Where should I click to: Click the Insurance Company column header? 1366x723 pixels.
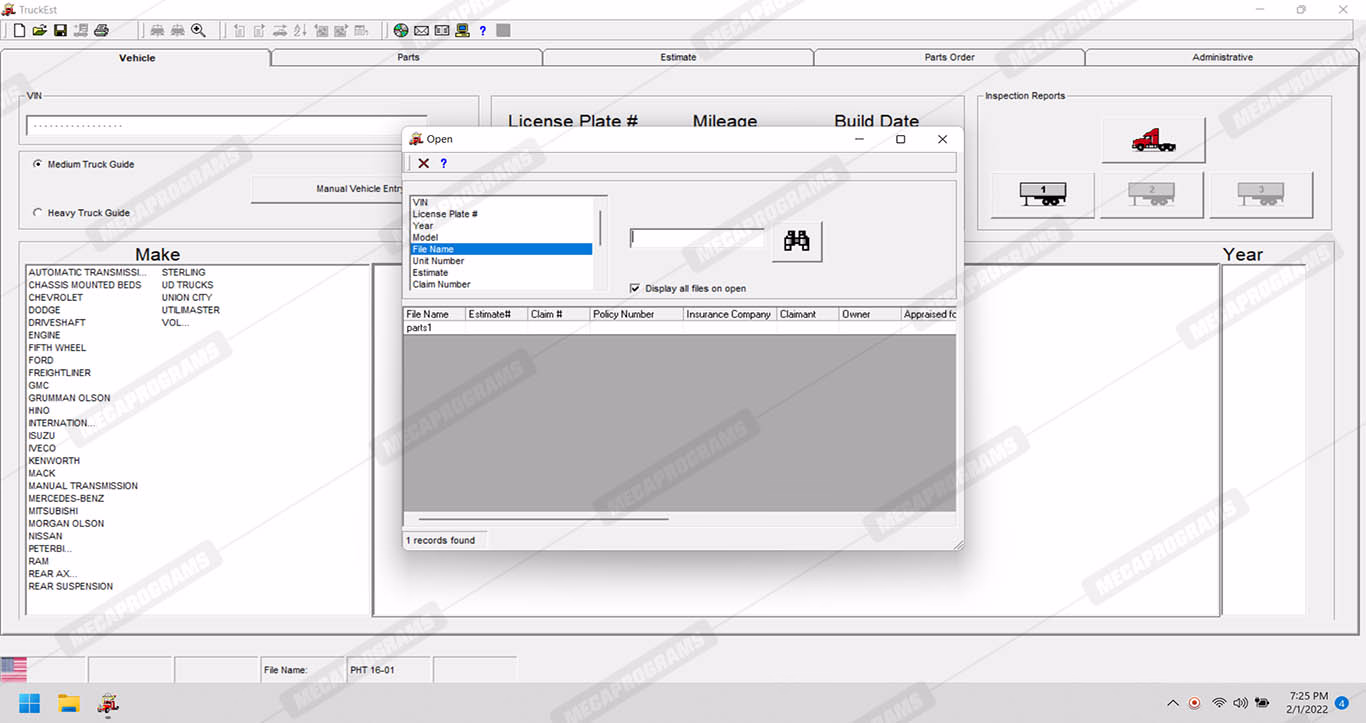point(730,314)
